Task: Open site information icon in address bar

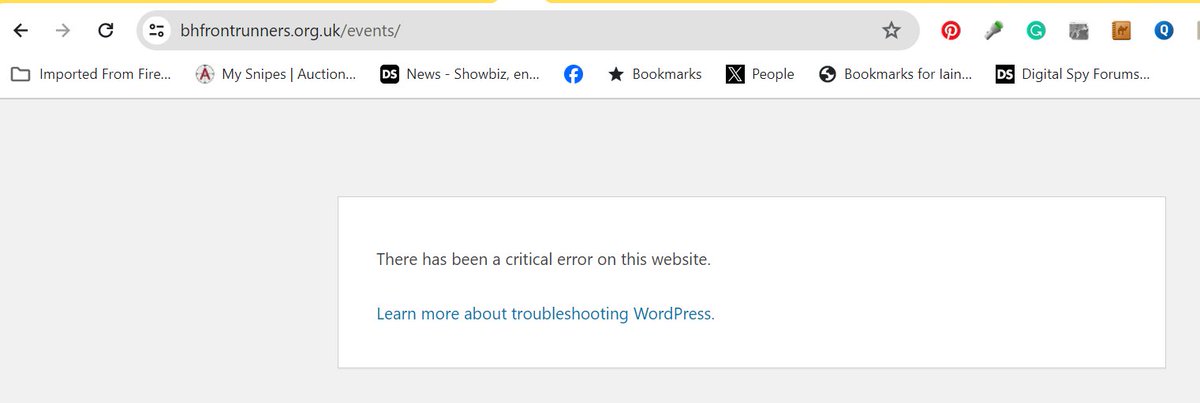Action: coord(156,31)
